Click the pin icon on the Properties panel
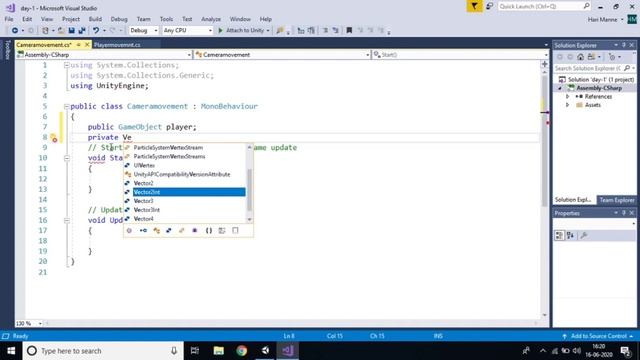This screenshot has height=360, width=640. point(624,213)
